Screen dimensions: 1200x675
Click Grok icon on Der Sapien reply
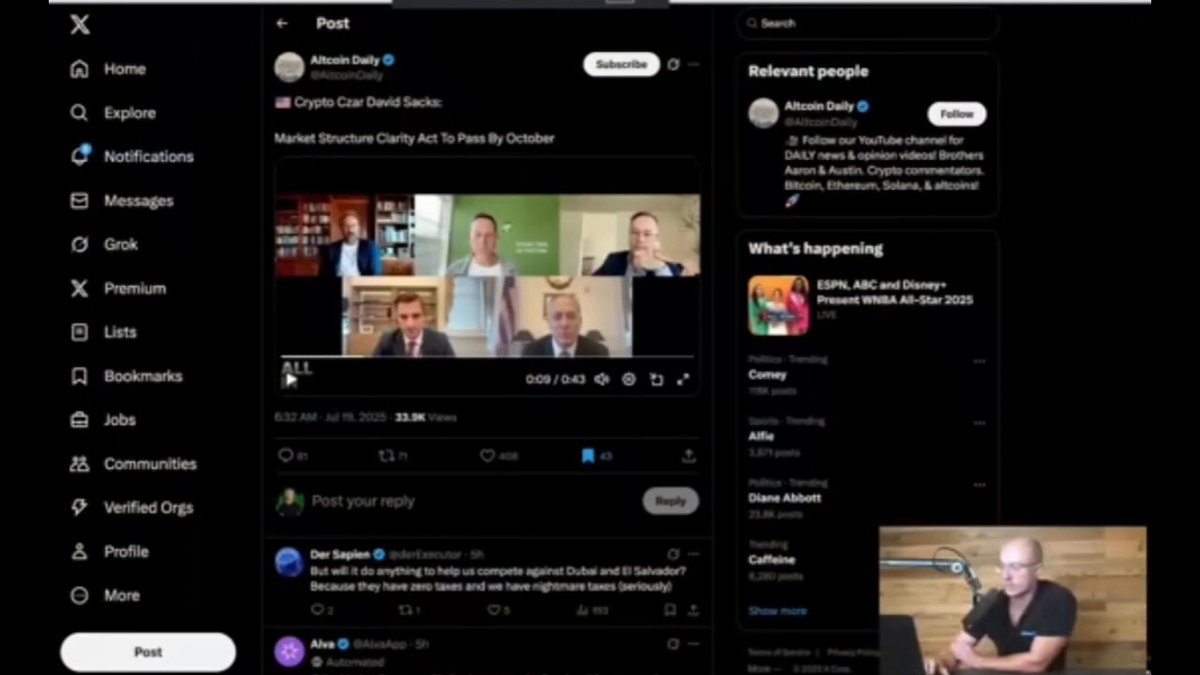[x=673, y=553]
